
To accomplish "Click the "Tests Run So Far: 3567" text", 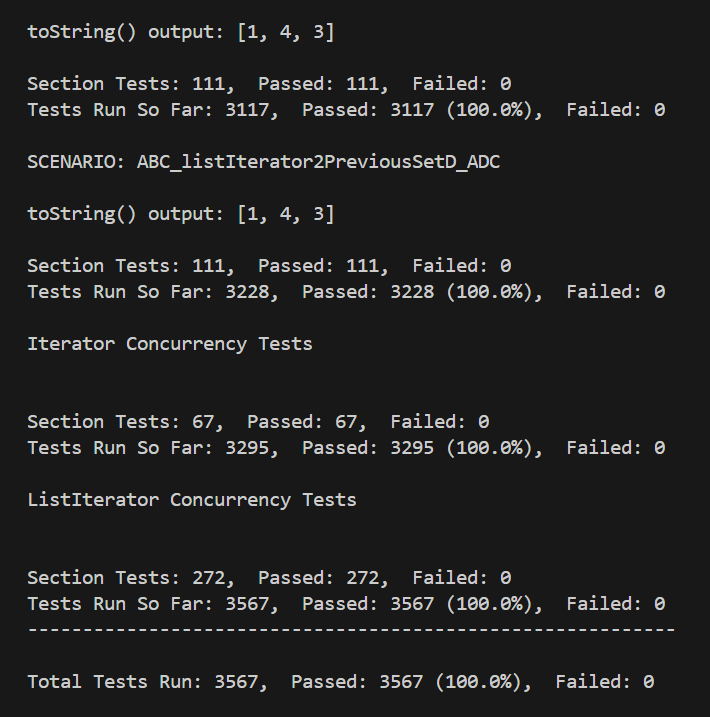I will coord(148,604).
